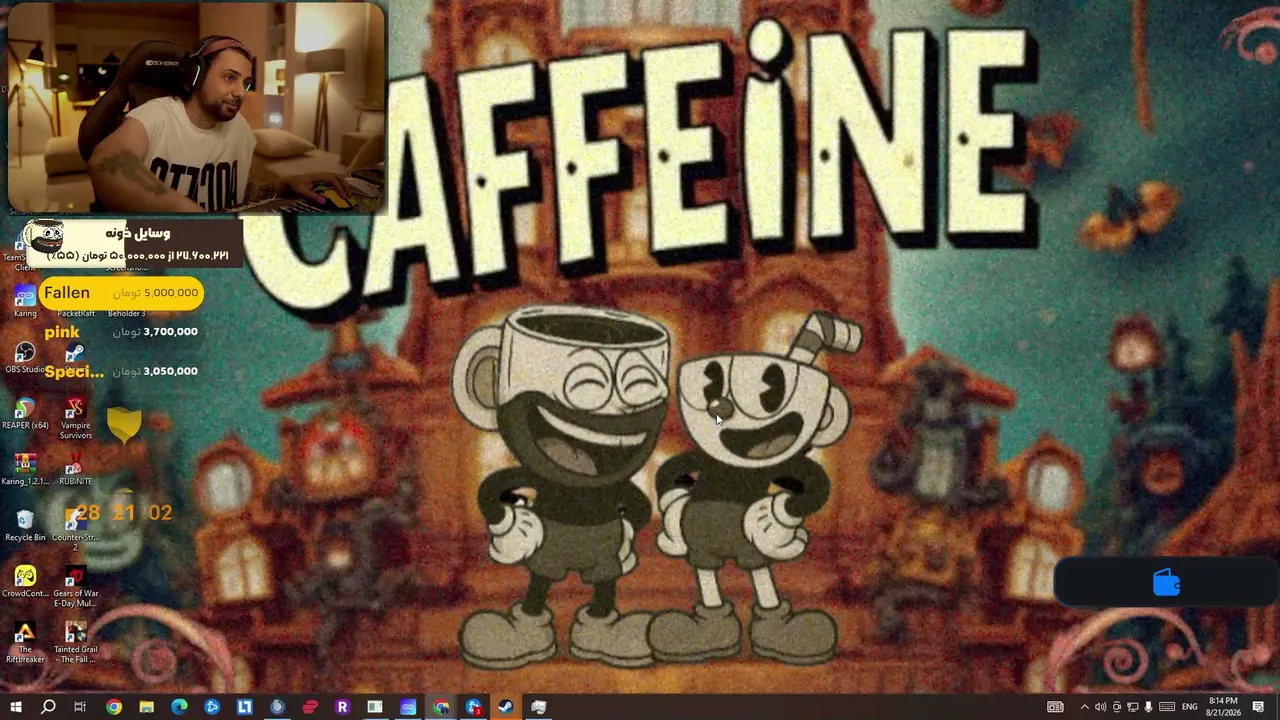
Task: Open the clock showing 8:14 PM
Action: pos(1225,707)
